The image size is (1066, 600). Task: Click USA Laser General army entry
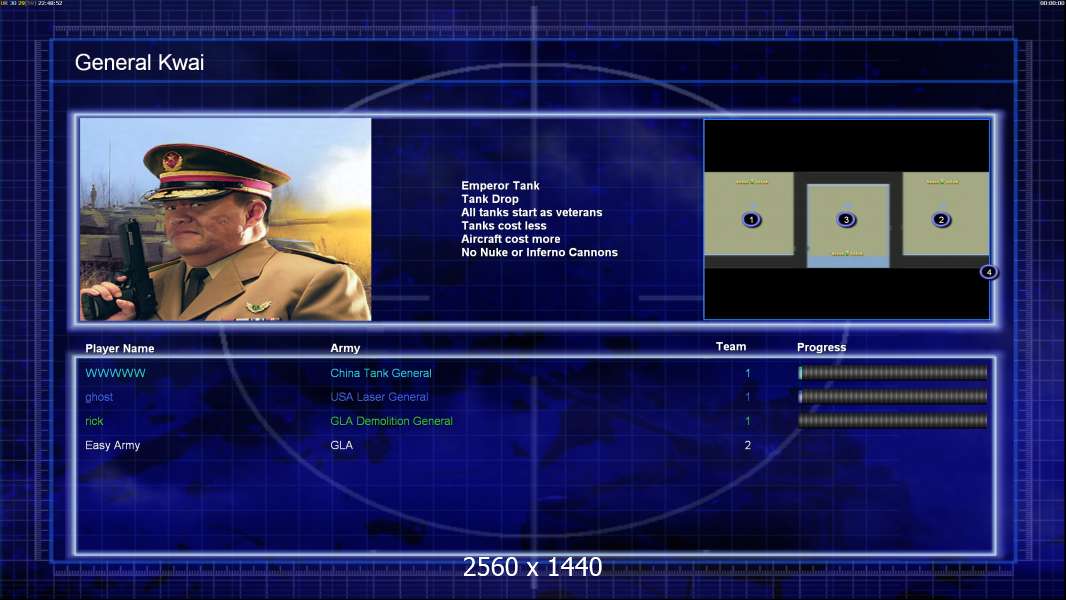click(379, 397)
